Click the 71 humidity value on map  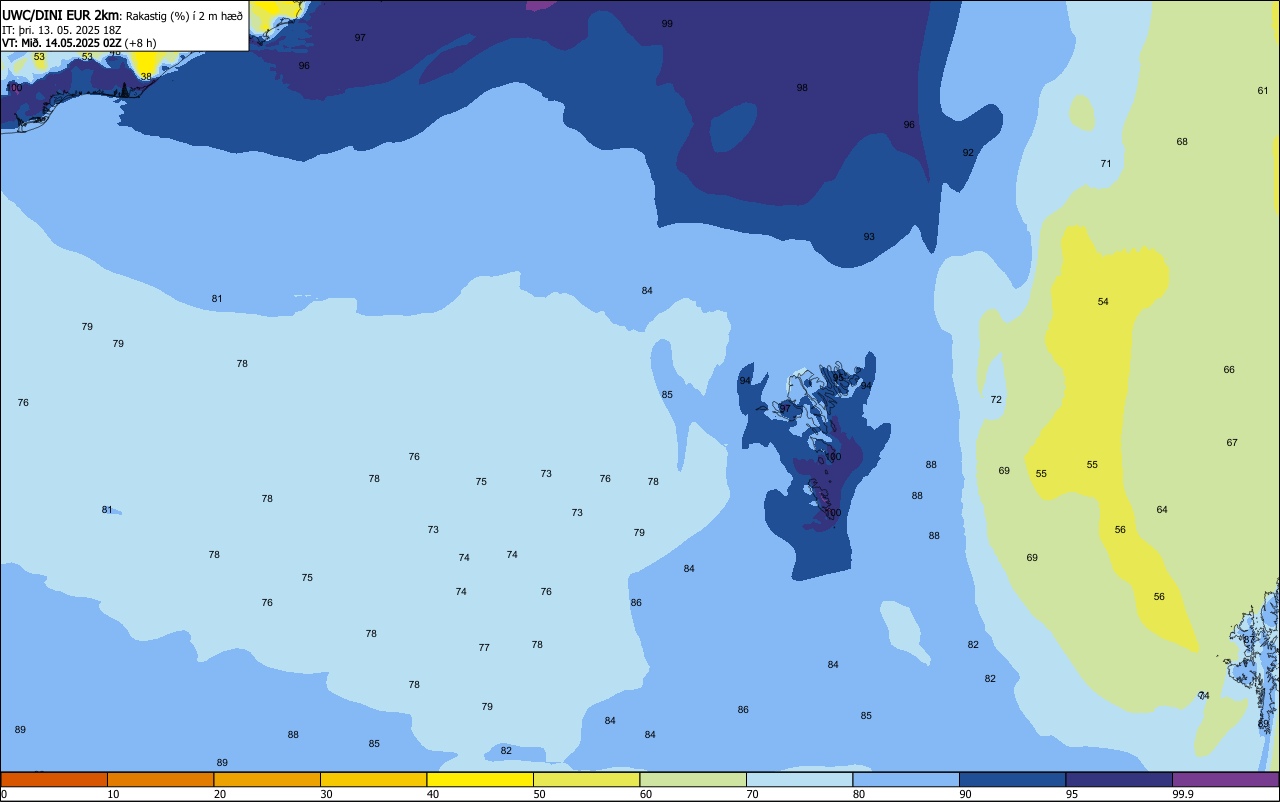tap(1106, 164)
